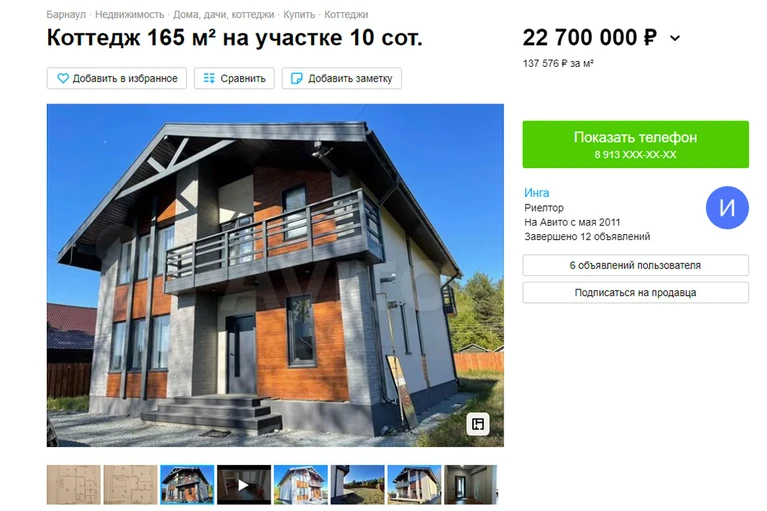Viewport: 767px width, 511px height.
Task: Open the floor plan icon on the photo
Action: click(x=477, y=423)
